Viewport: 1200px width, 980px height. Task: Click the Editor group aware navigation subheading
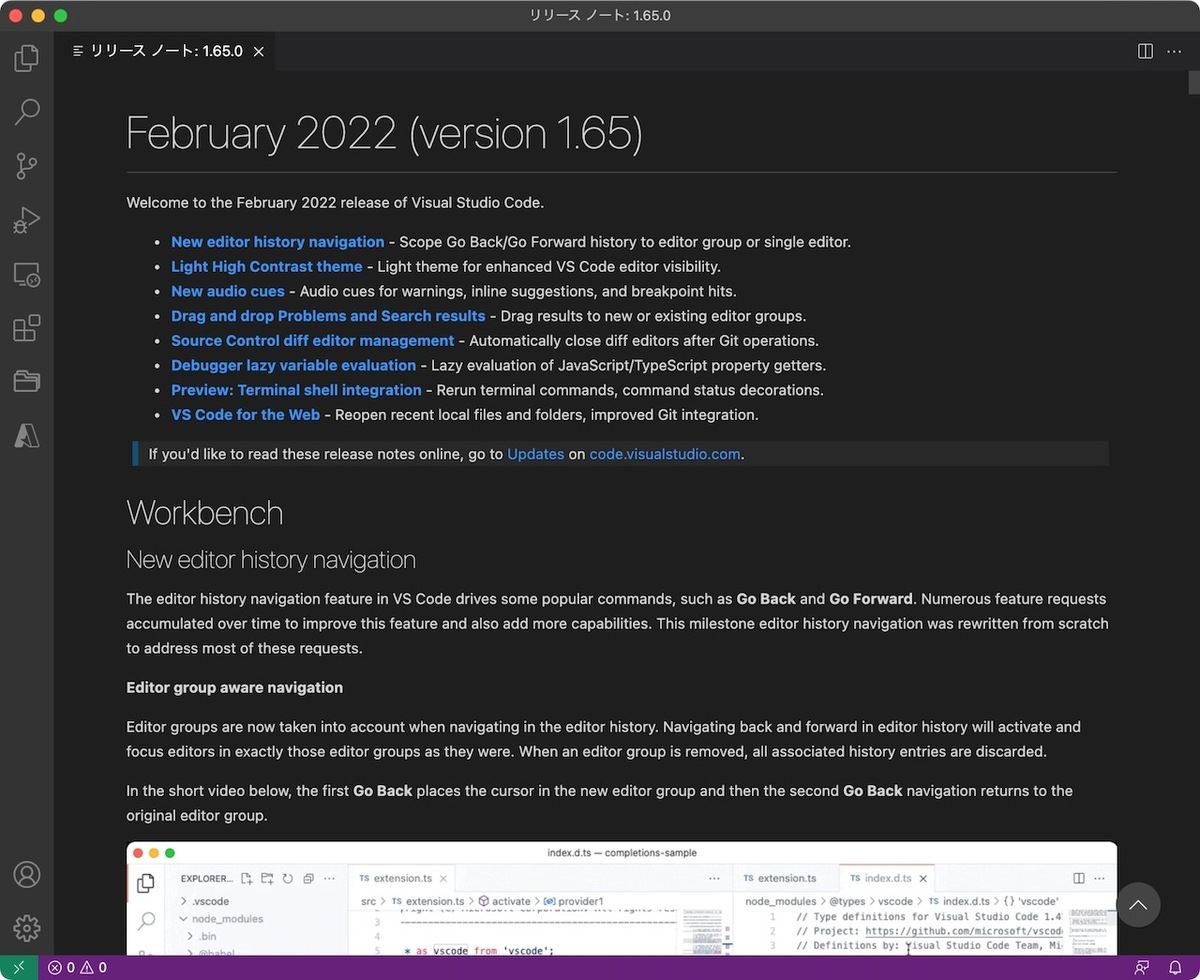click(x=235, y=688)
